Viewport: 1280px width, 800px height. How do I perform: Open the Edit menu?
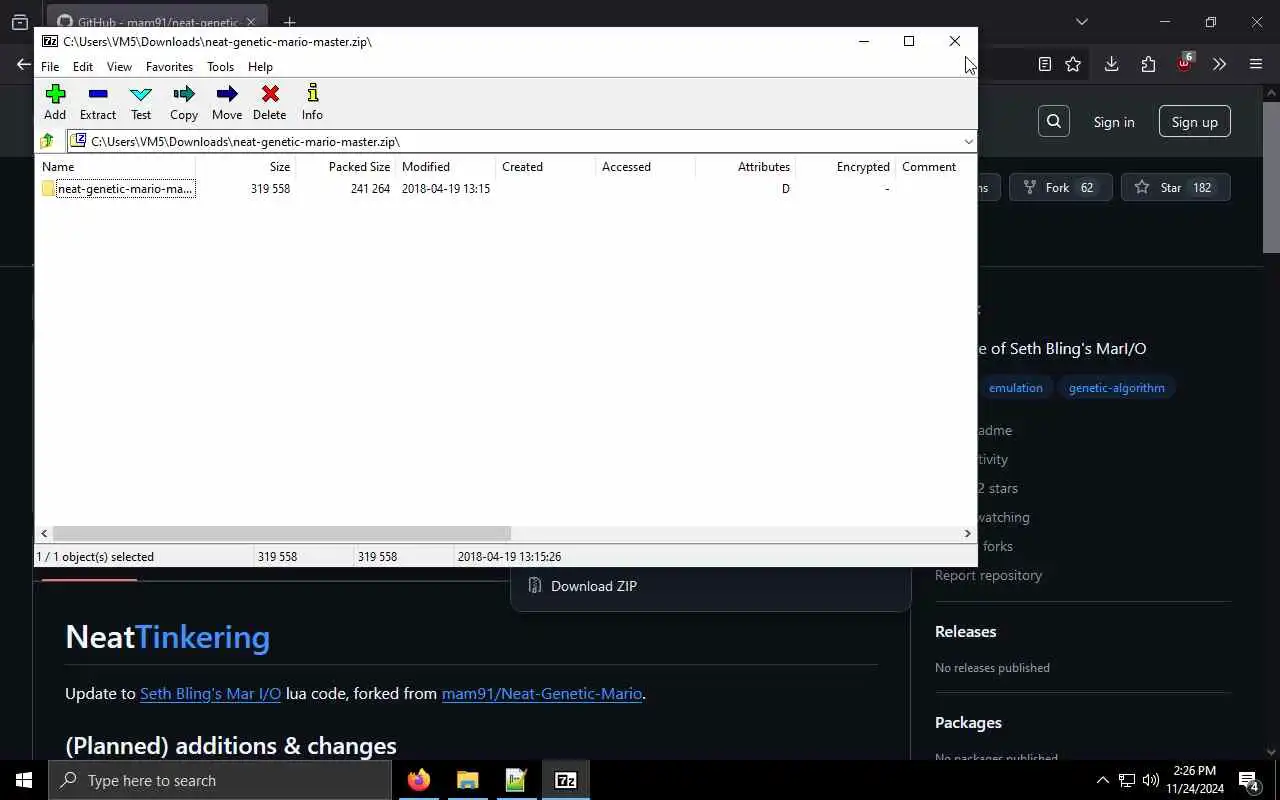[83, 66]
